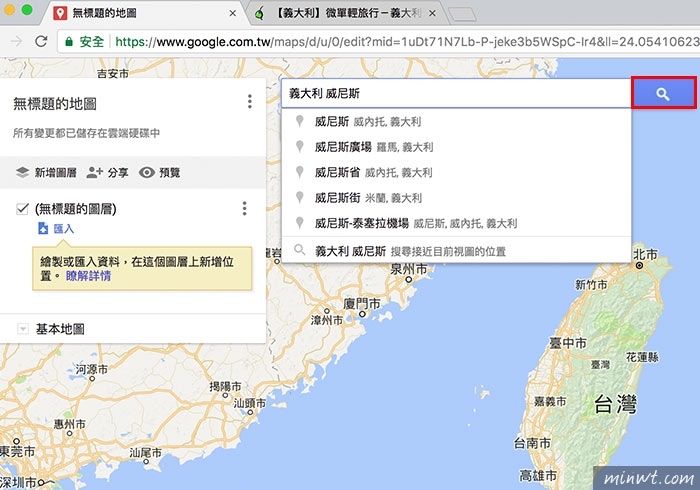Select 威尼斯街 米蘭, 義大利 suggestion
The width and height of the screenshot is (700, 490).
click(x=367, y=198)
